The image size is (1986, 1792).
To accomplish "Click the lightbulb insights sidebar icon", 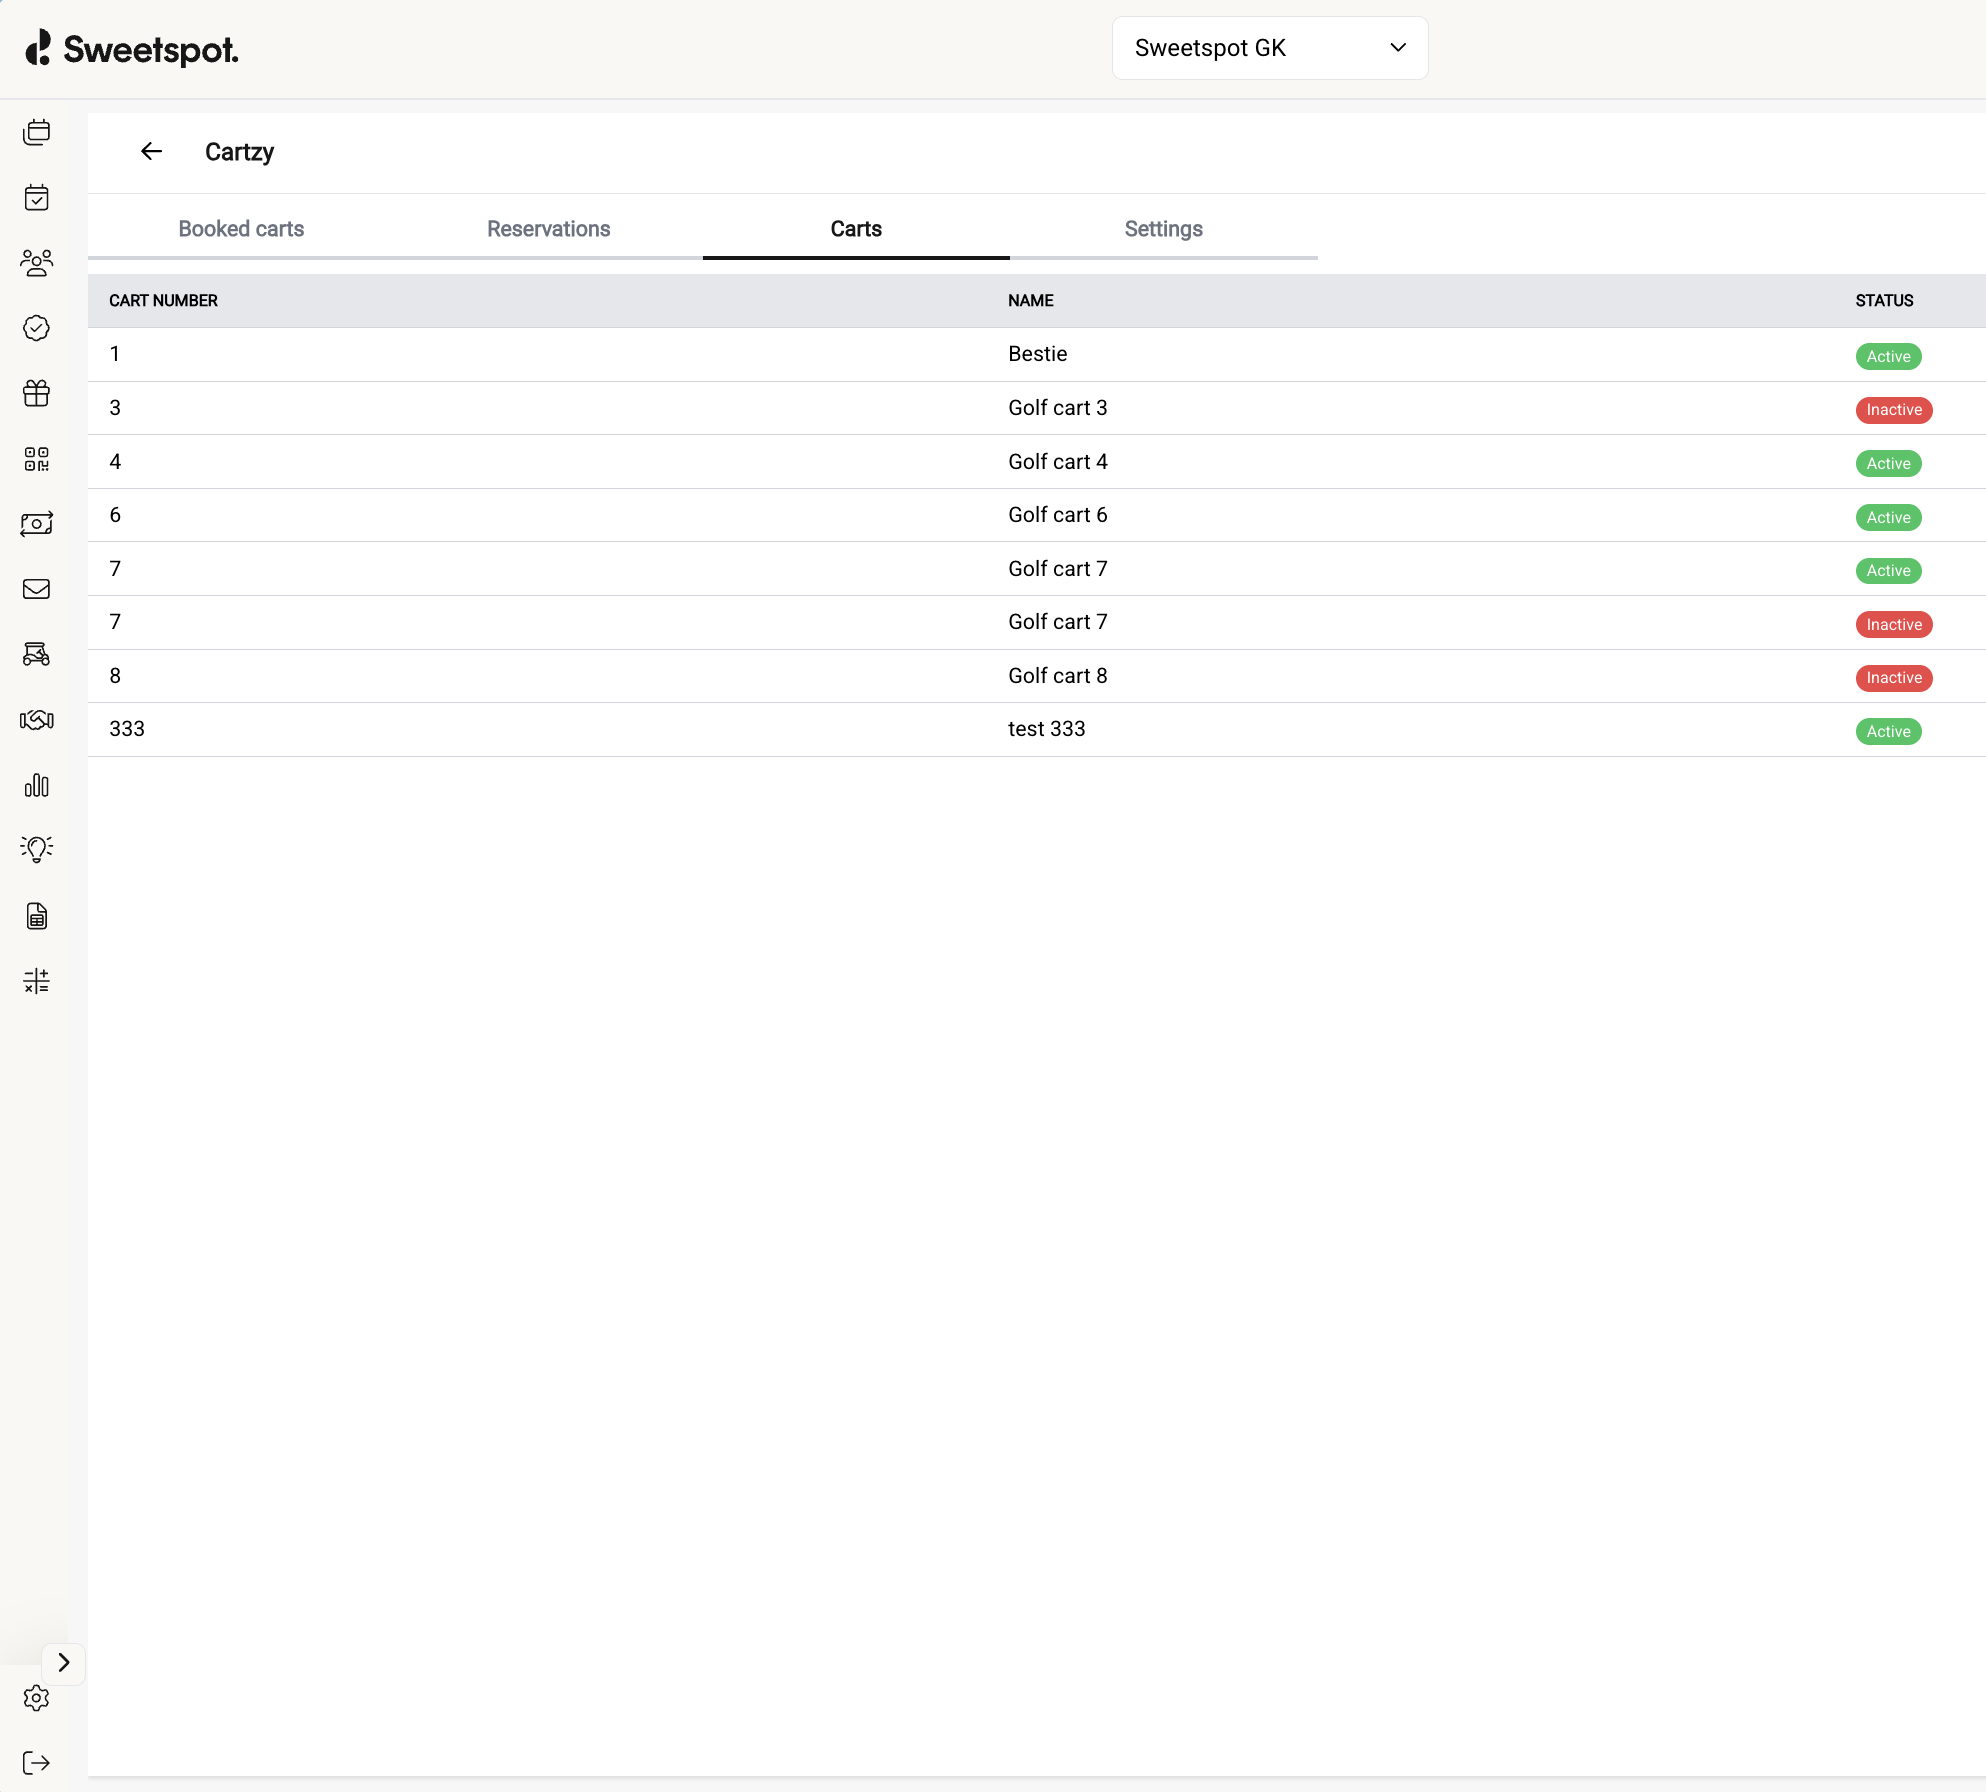I will point(36,849).
